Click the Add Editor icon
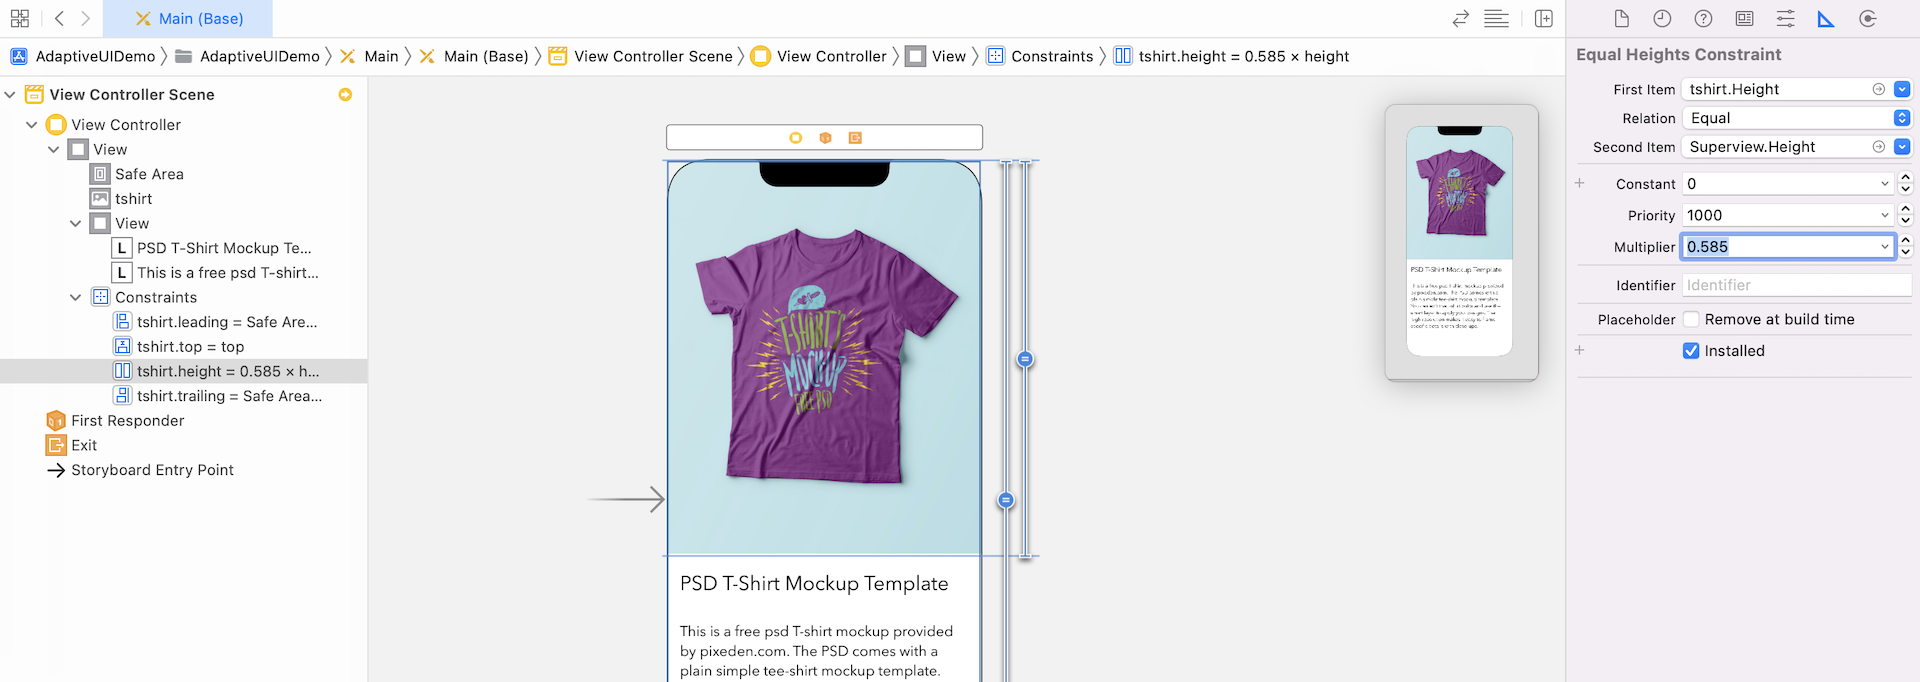 pyautogui.click(x=1544, y=19)
